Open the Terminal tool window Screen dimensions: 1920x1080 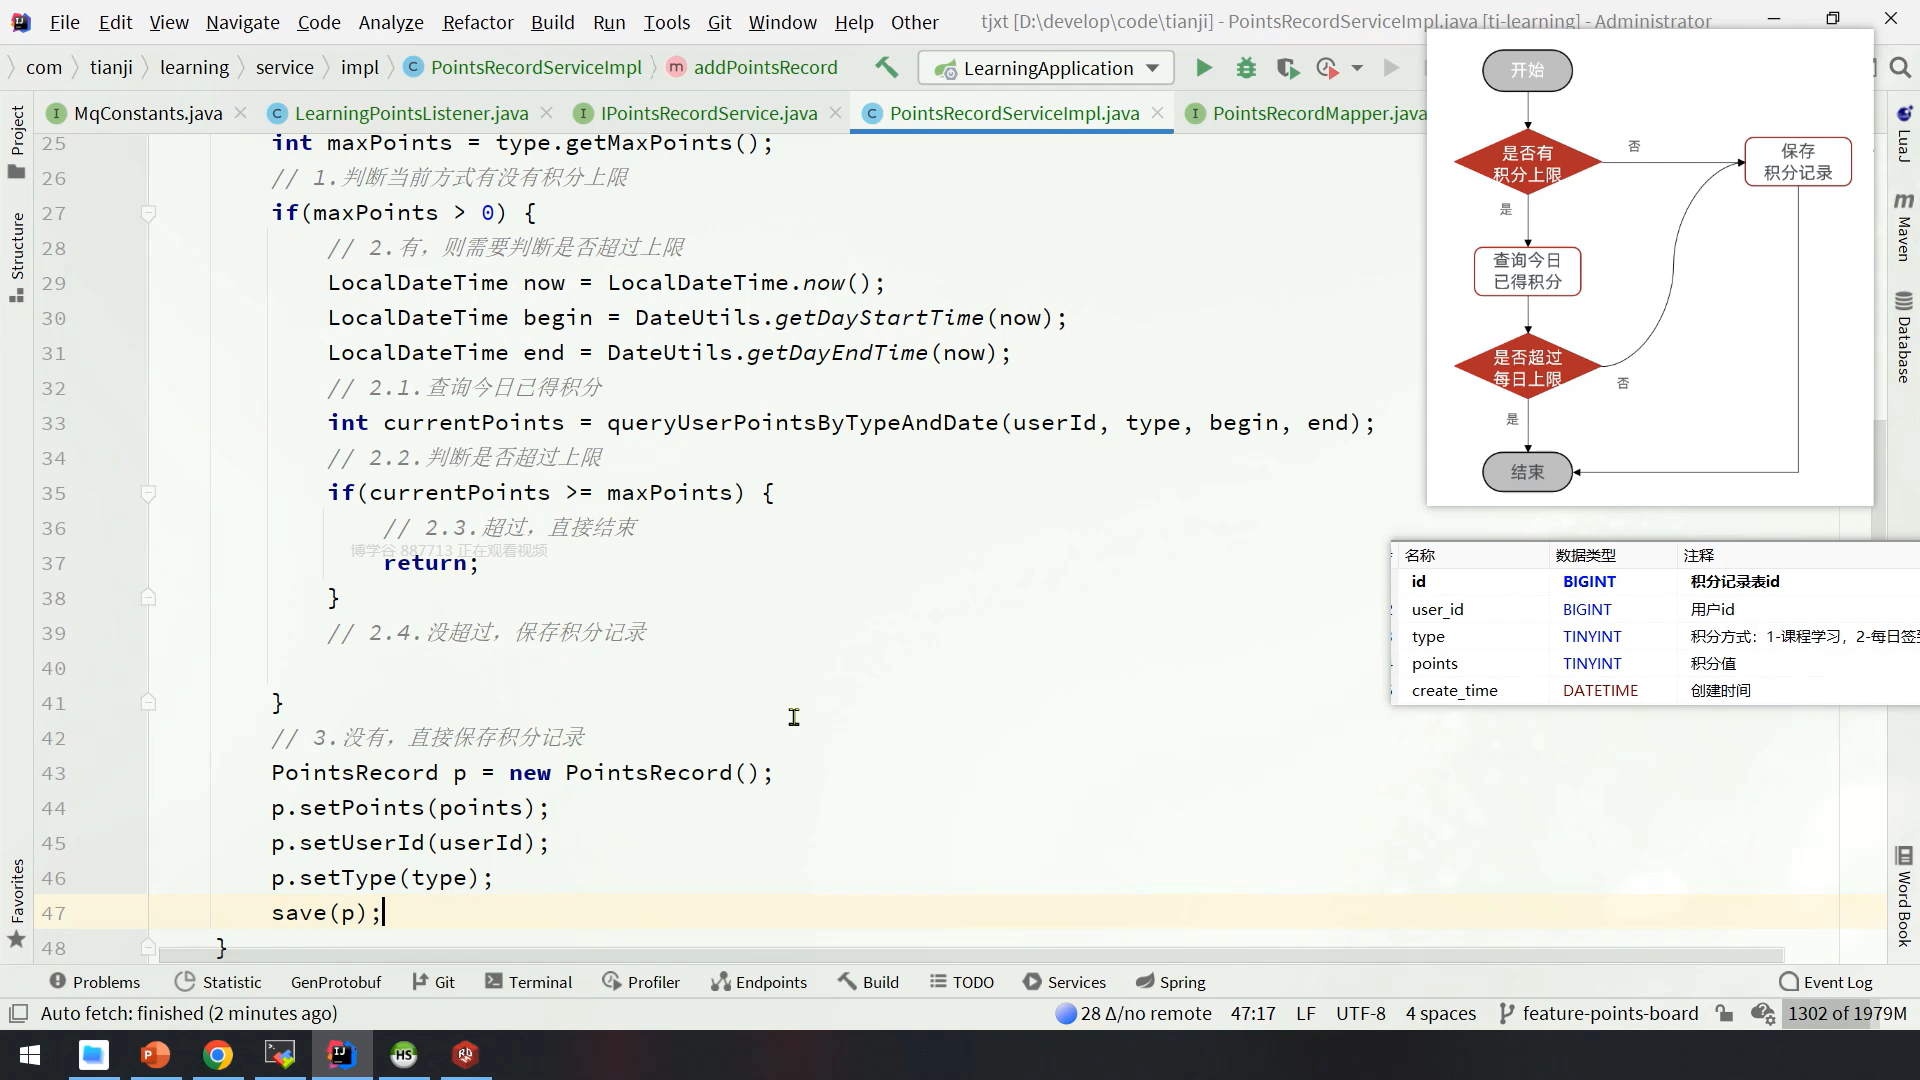coord(529,982)
